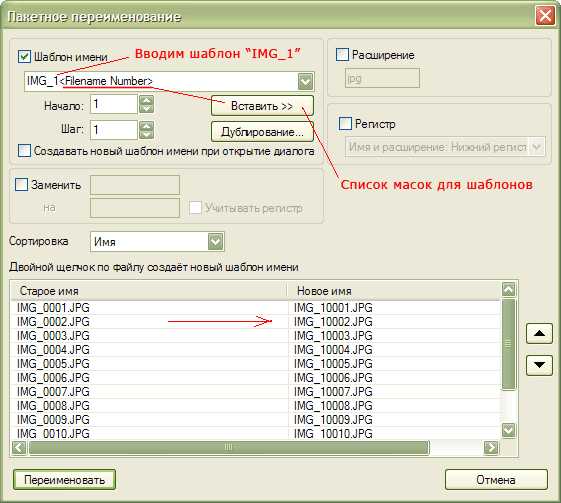
Task: Click horizontal scroll left arrow
Action: click(x=19, y=447)
